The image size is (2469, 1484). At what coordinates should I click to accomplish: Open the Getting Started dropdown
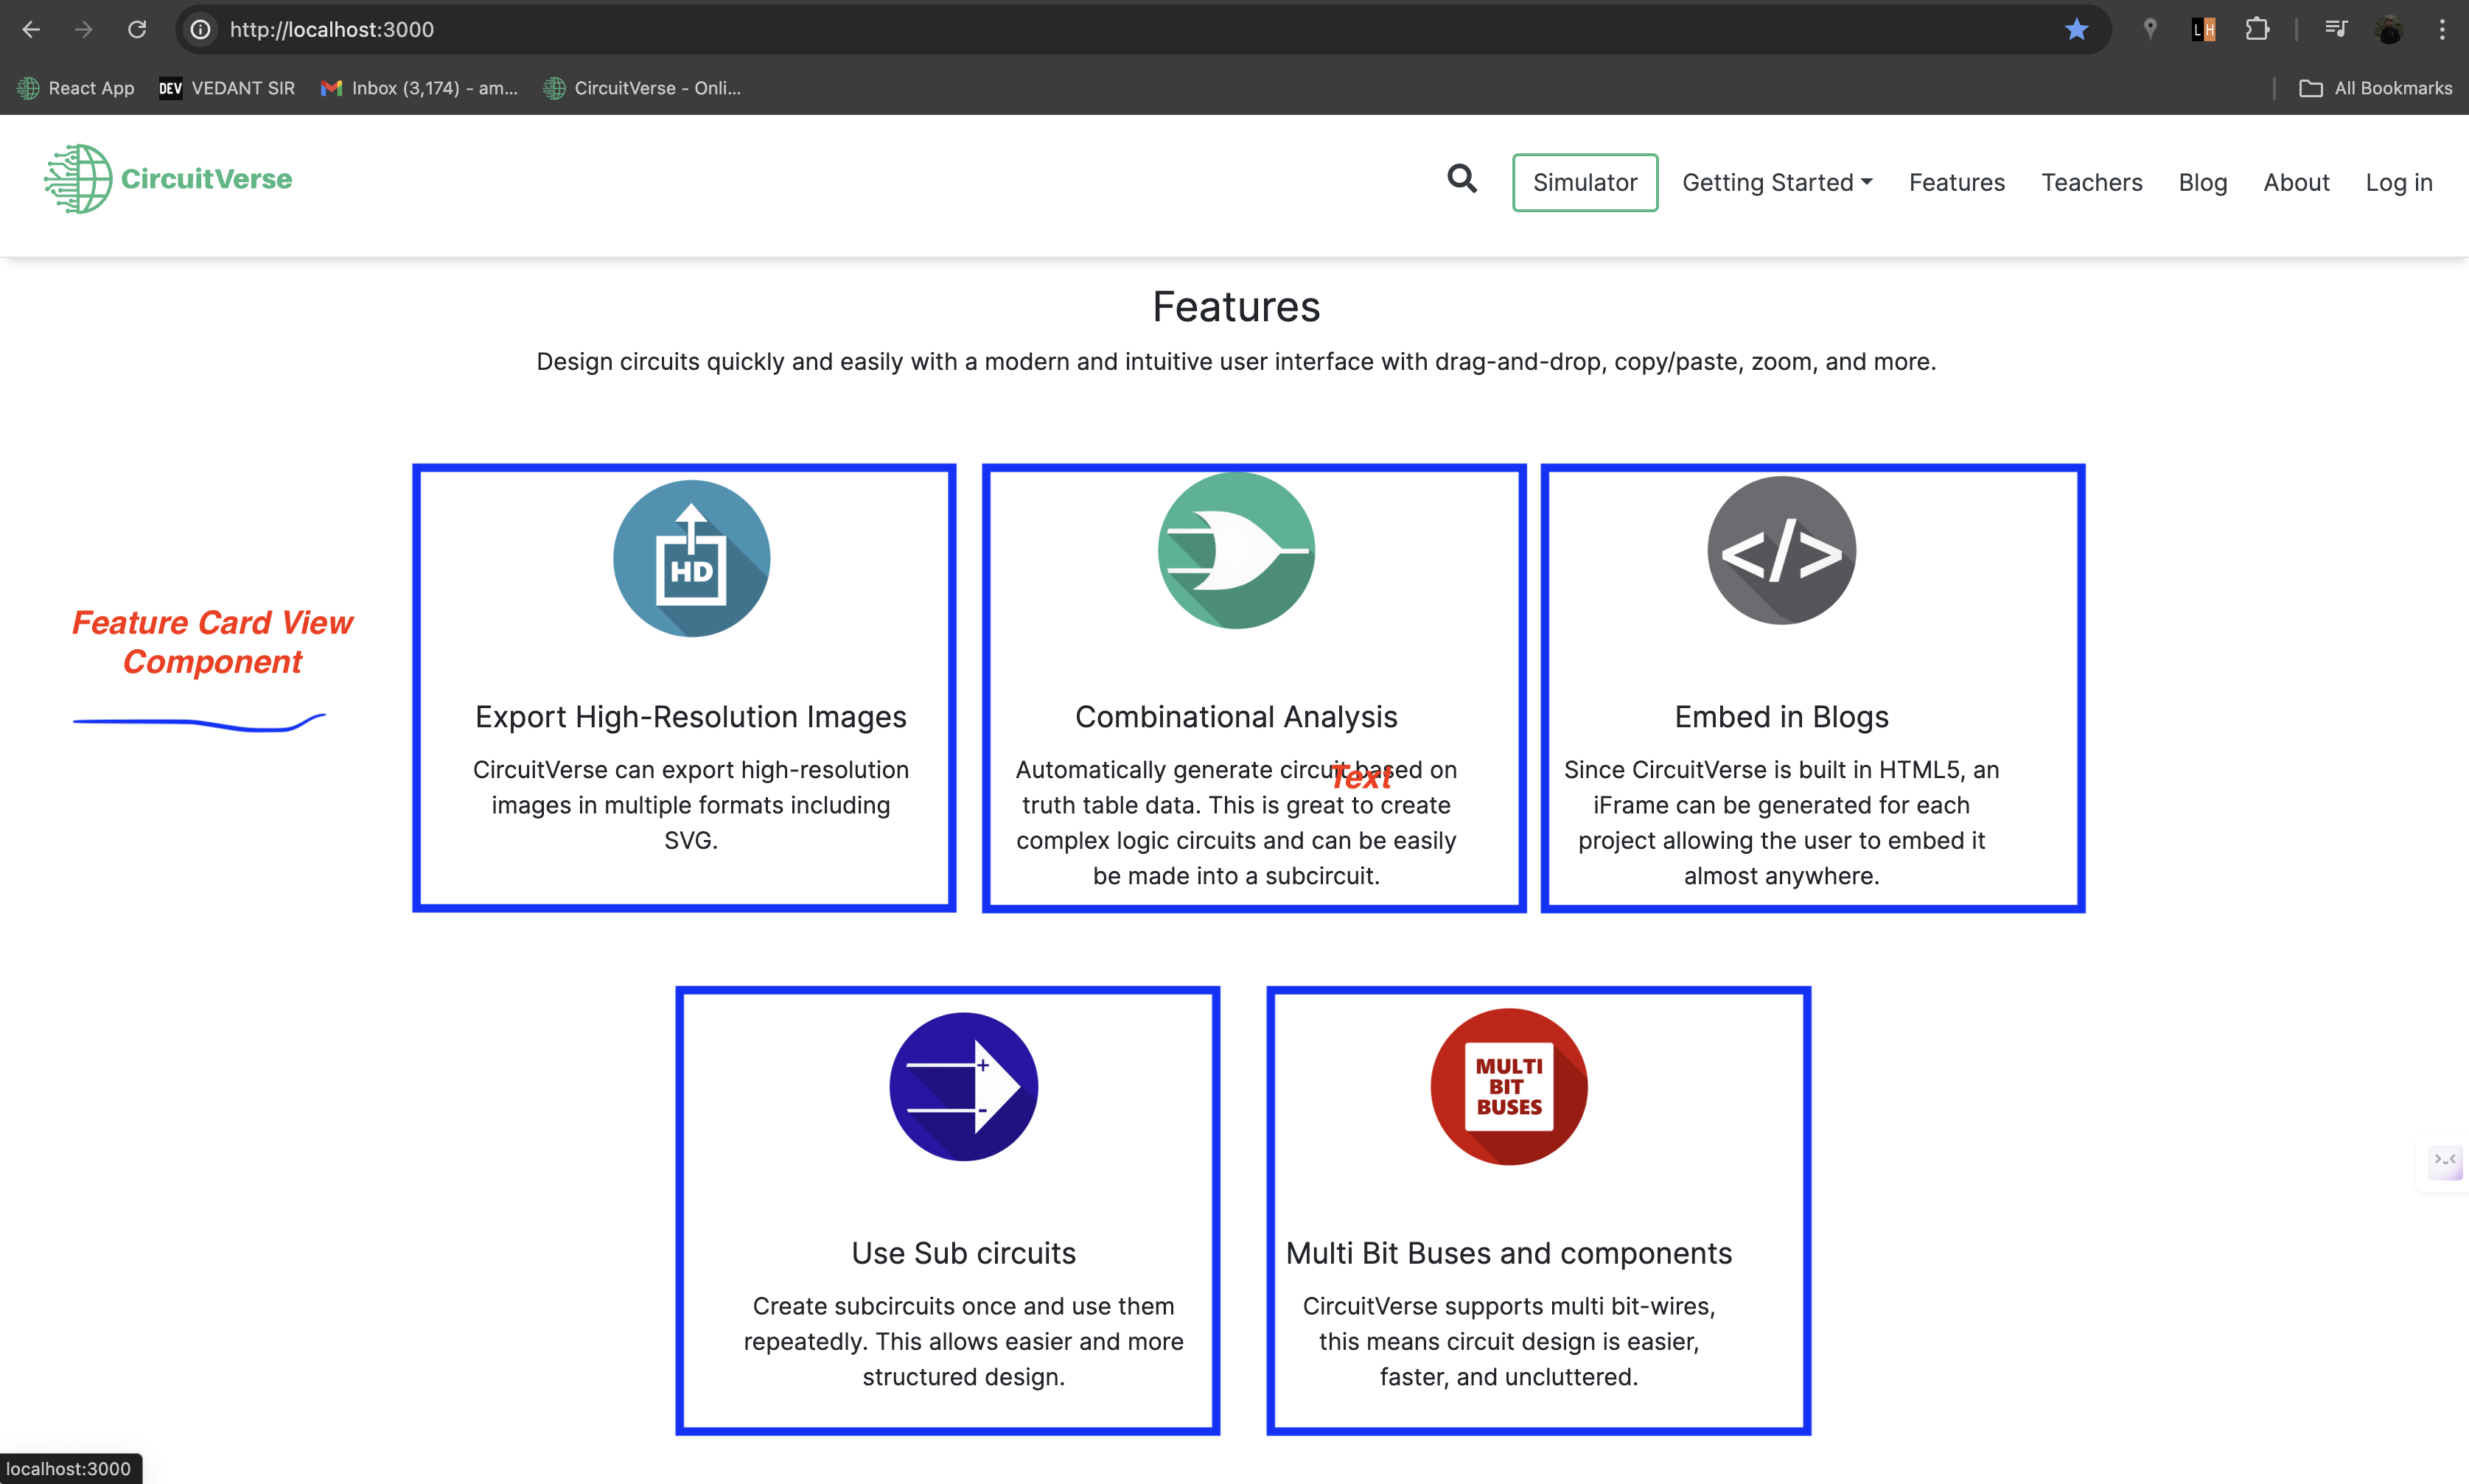click(1777, 182)
